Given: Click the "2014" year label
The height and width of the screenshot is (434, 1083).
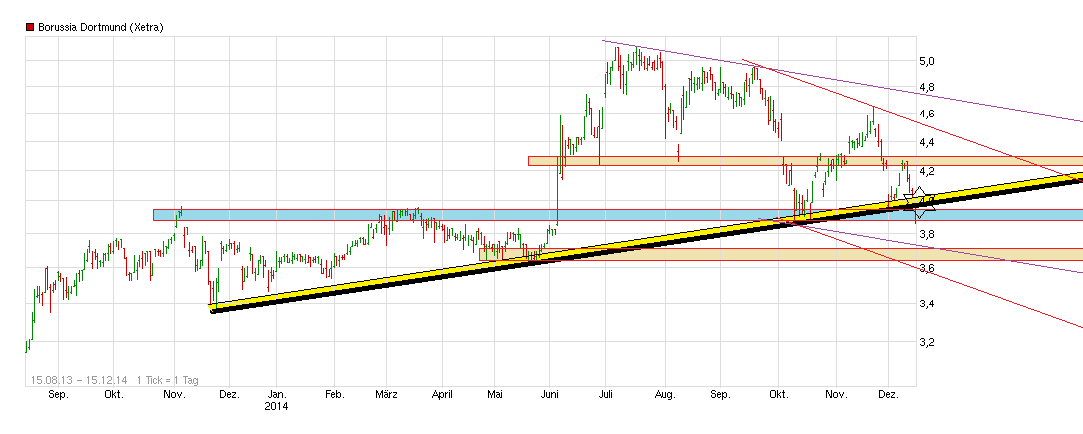Looking at the screenshot, I should (276, 406).
